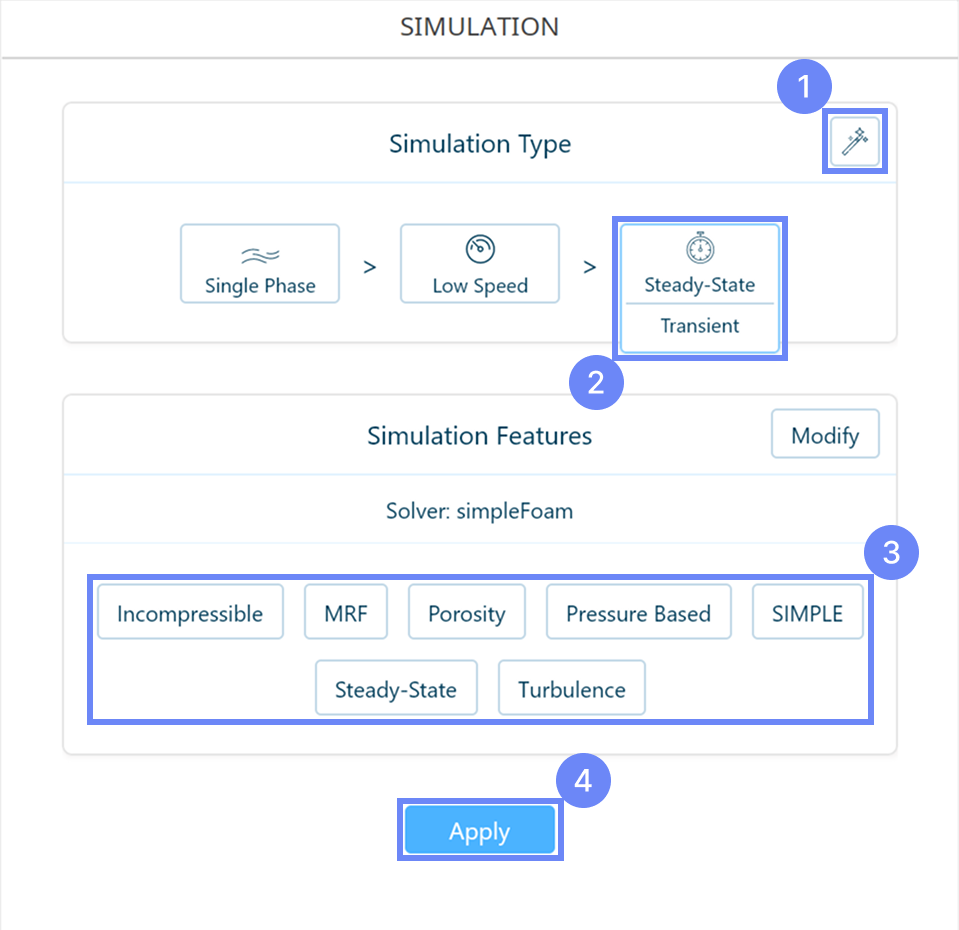Toggle the Porosity feature tag
The image size is (959, 930).
click(467, 613)
